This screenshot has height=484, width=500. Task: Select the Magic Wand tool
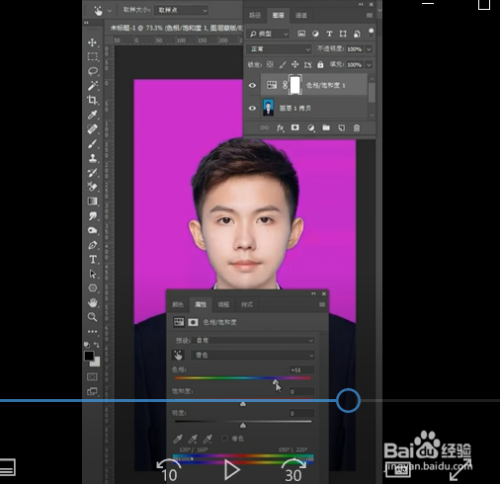click(x=93, y=86)
